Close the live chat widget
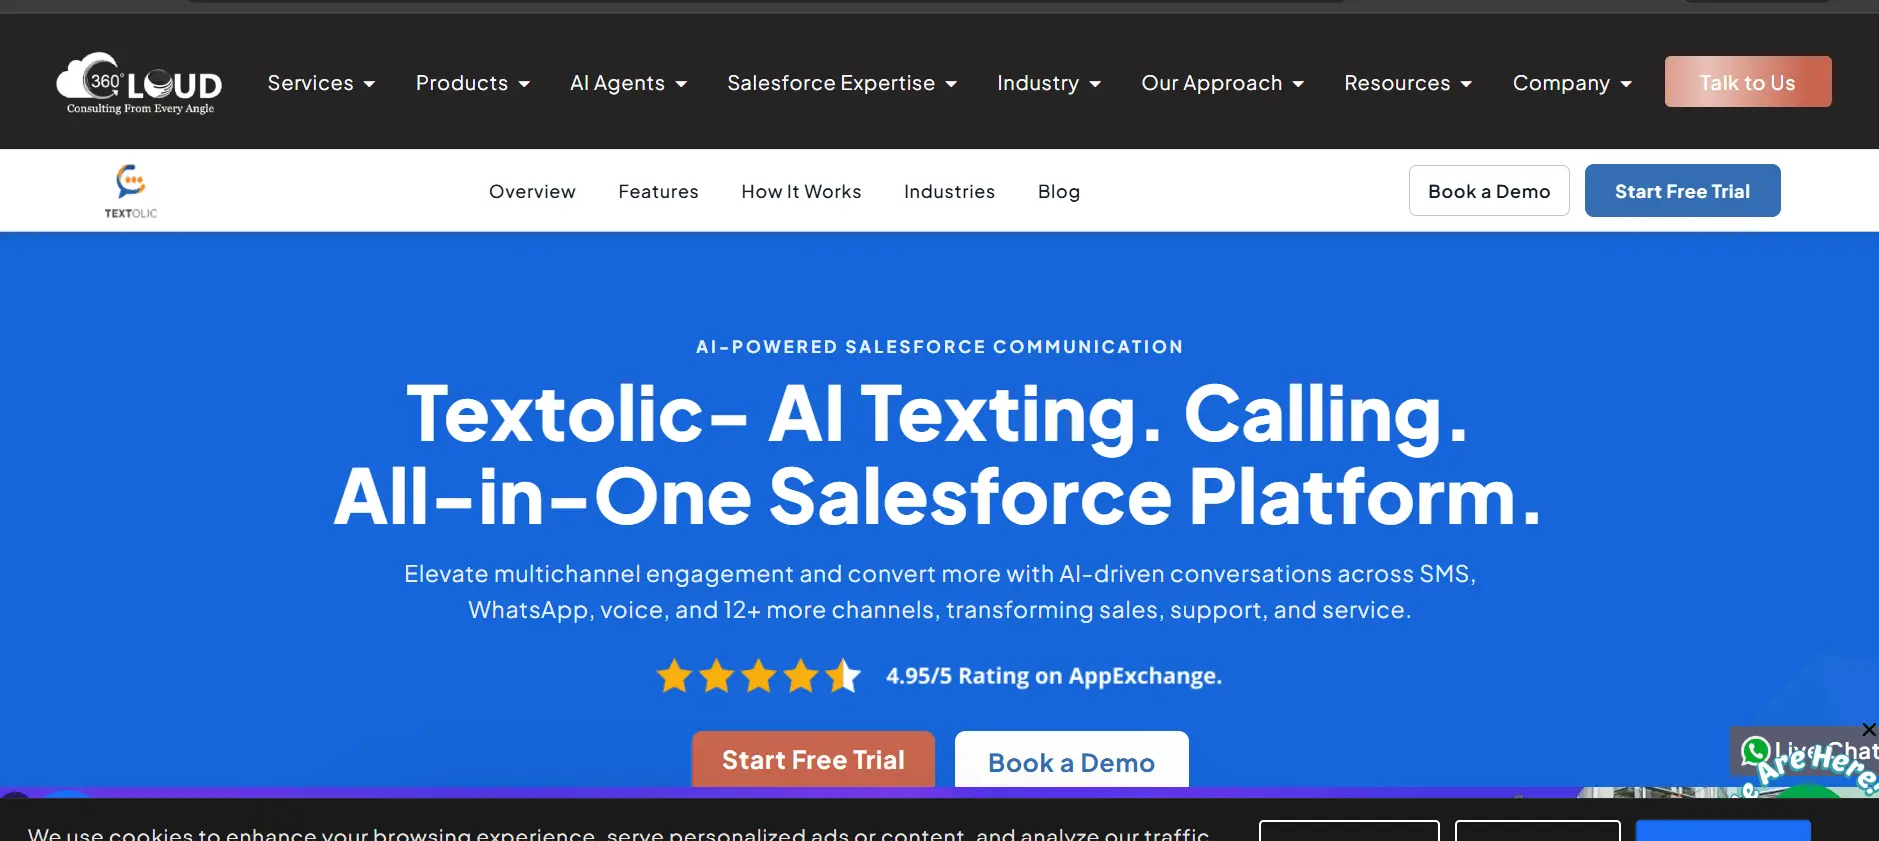 pos(1869,729)
